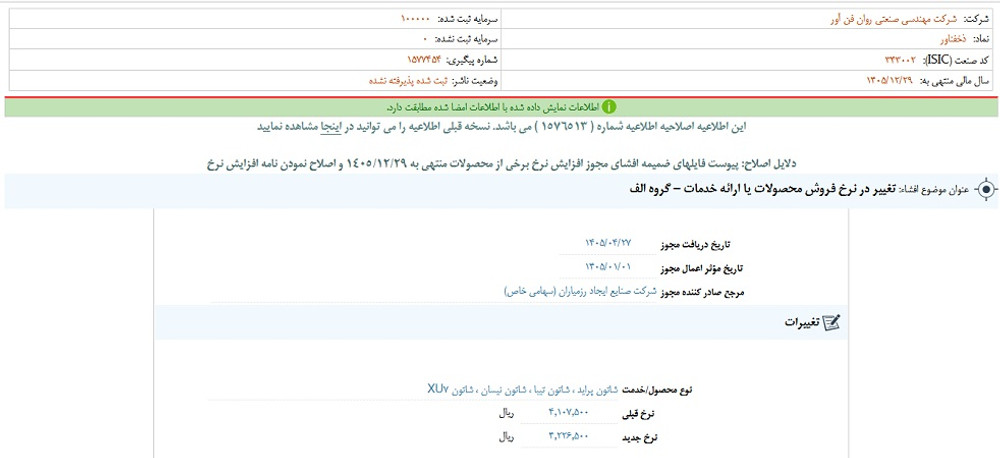1000x458 pixels.
Task: Click the tracking number ۱۵۷۷۴۵۴
Action: click(x=425, y=60)
